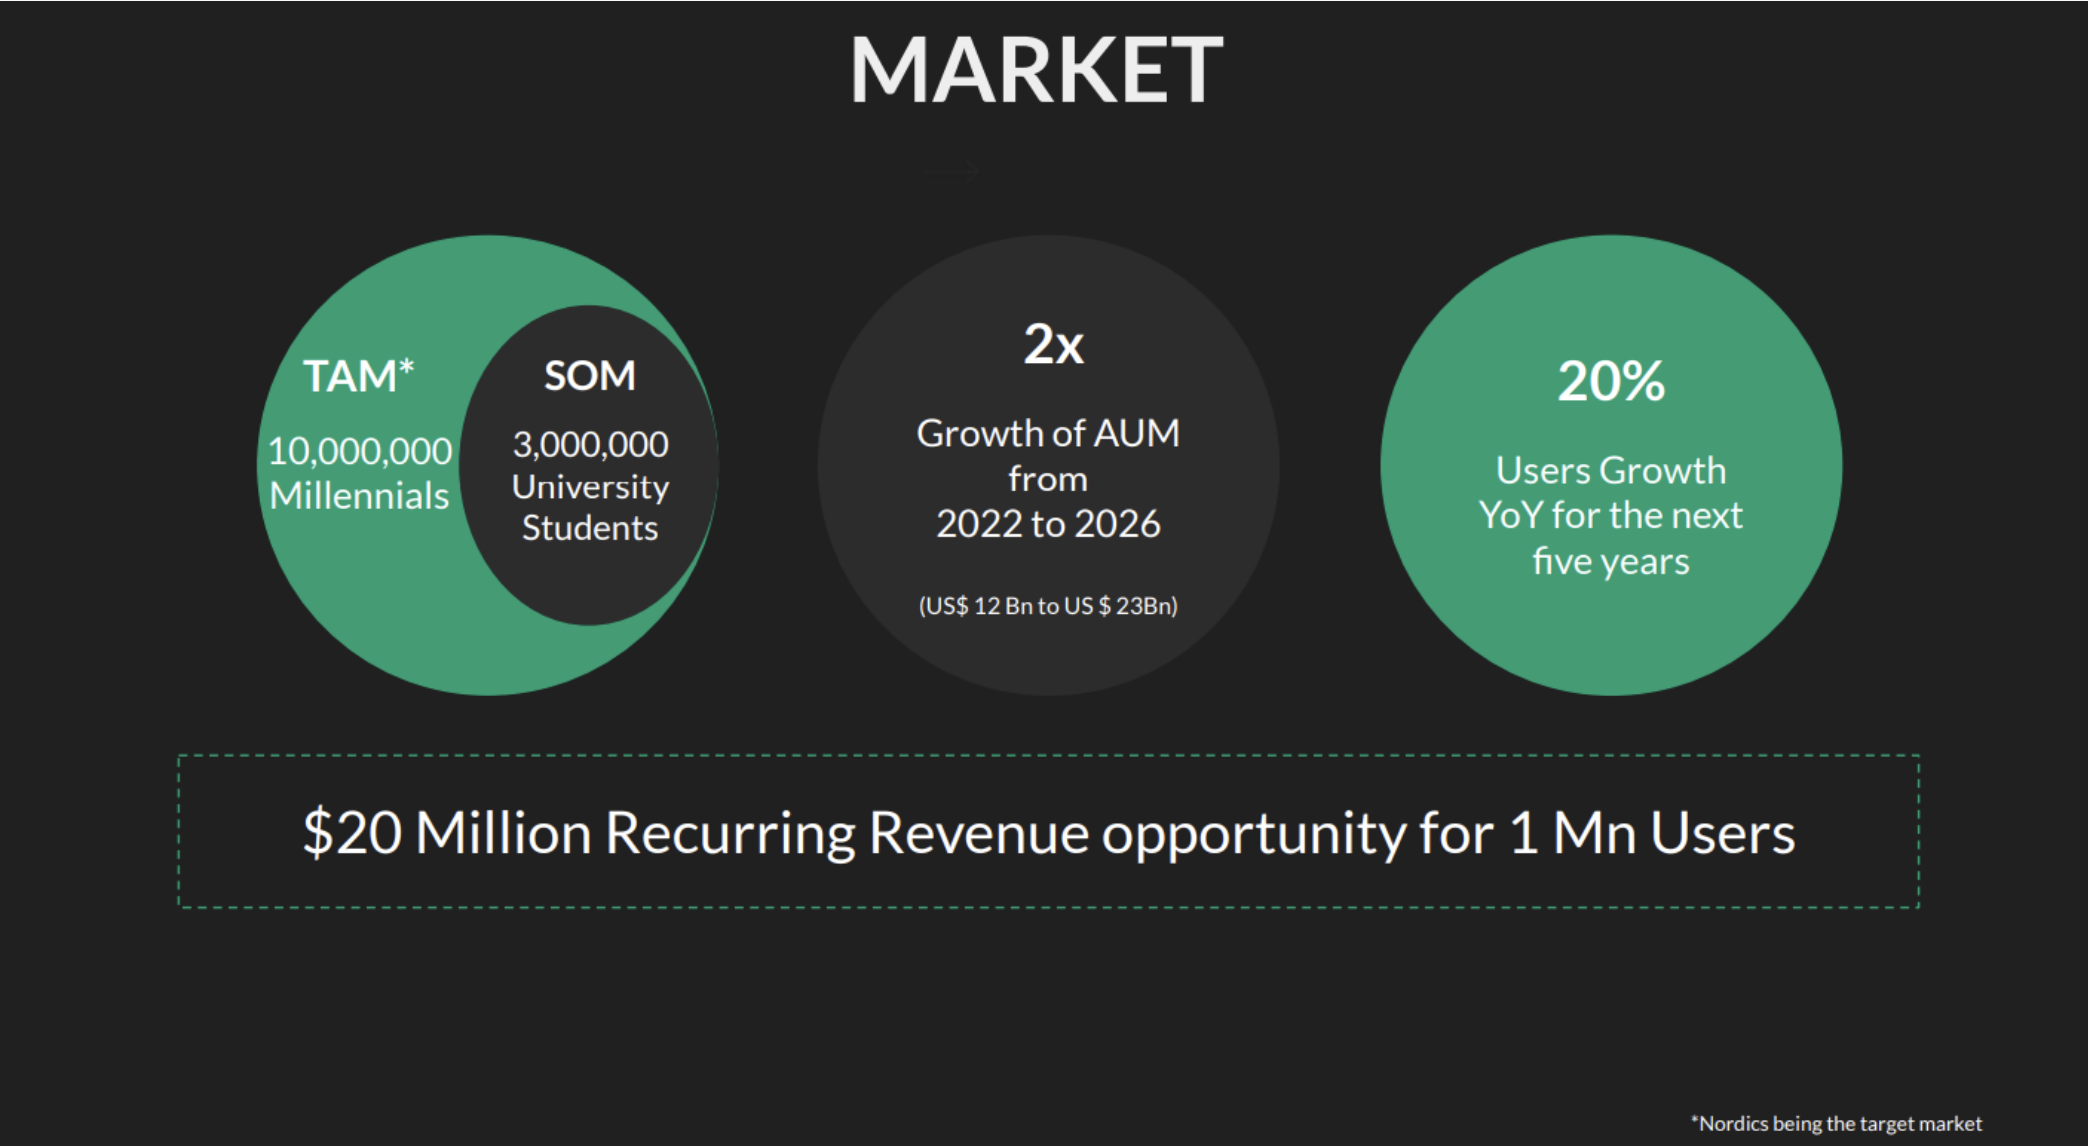The image size is (2088, 1146).
Task: Select the 3,000,000 figure
Action: (590, 444)
